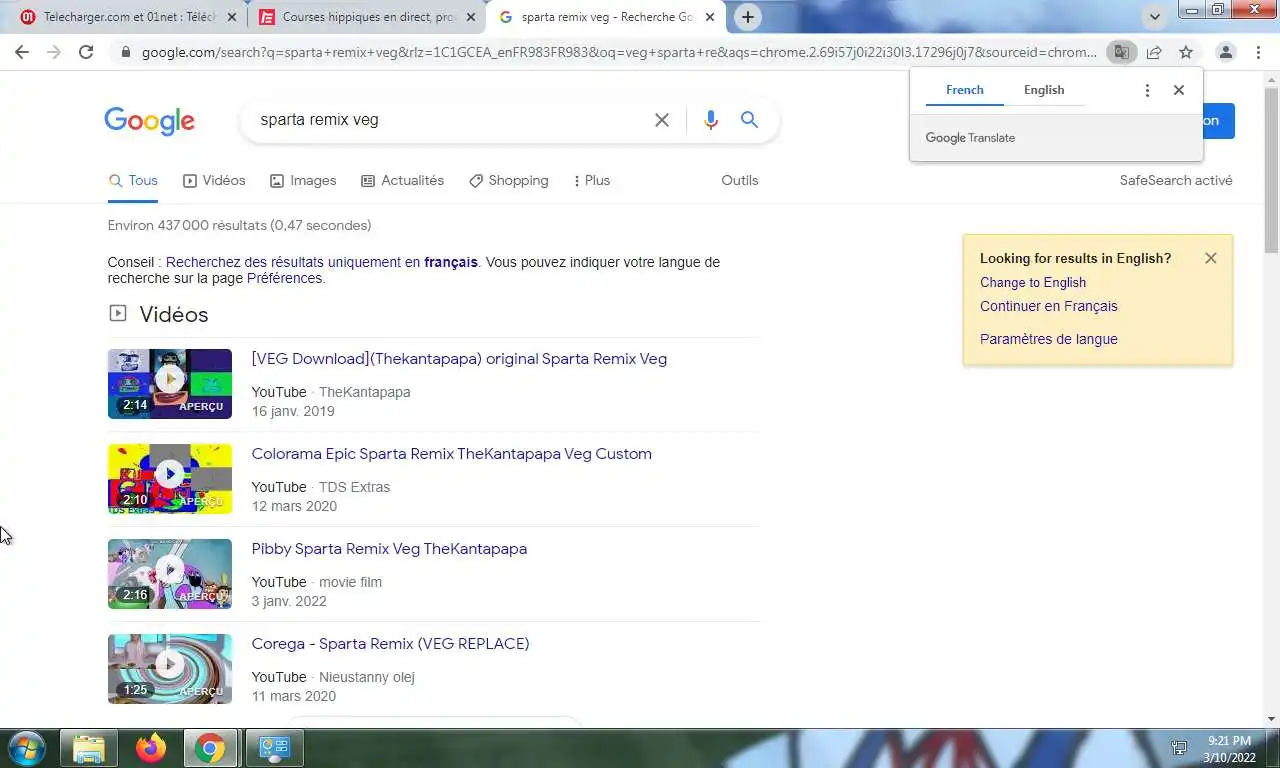The height and width of the screenshot is (768, 1280).
Task: Click the site lock icon in address bar
Action: 125,52
